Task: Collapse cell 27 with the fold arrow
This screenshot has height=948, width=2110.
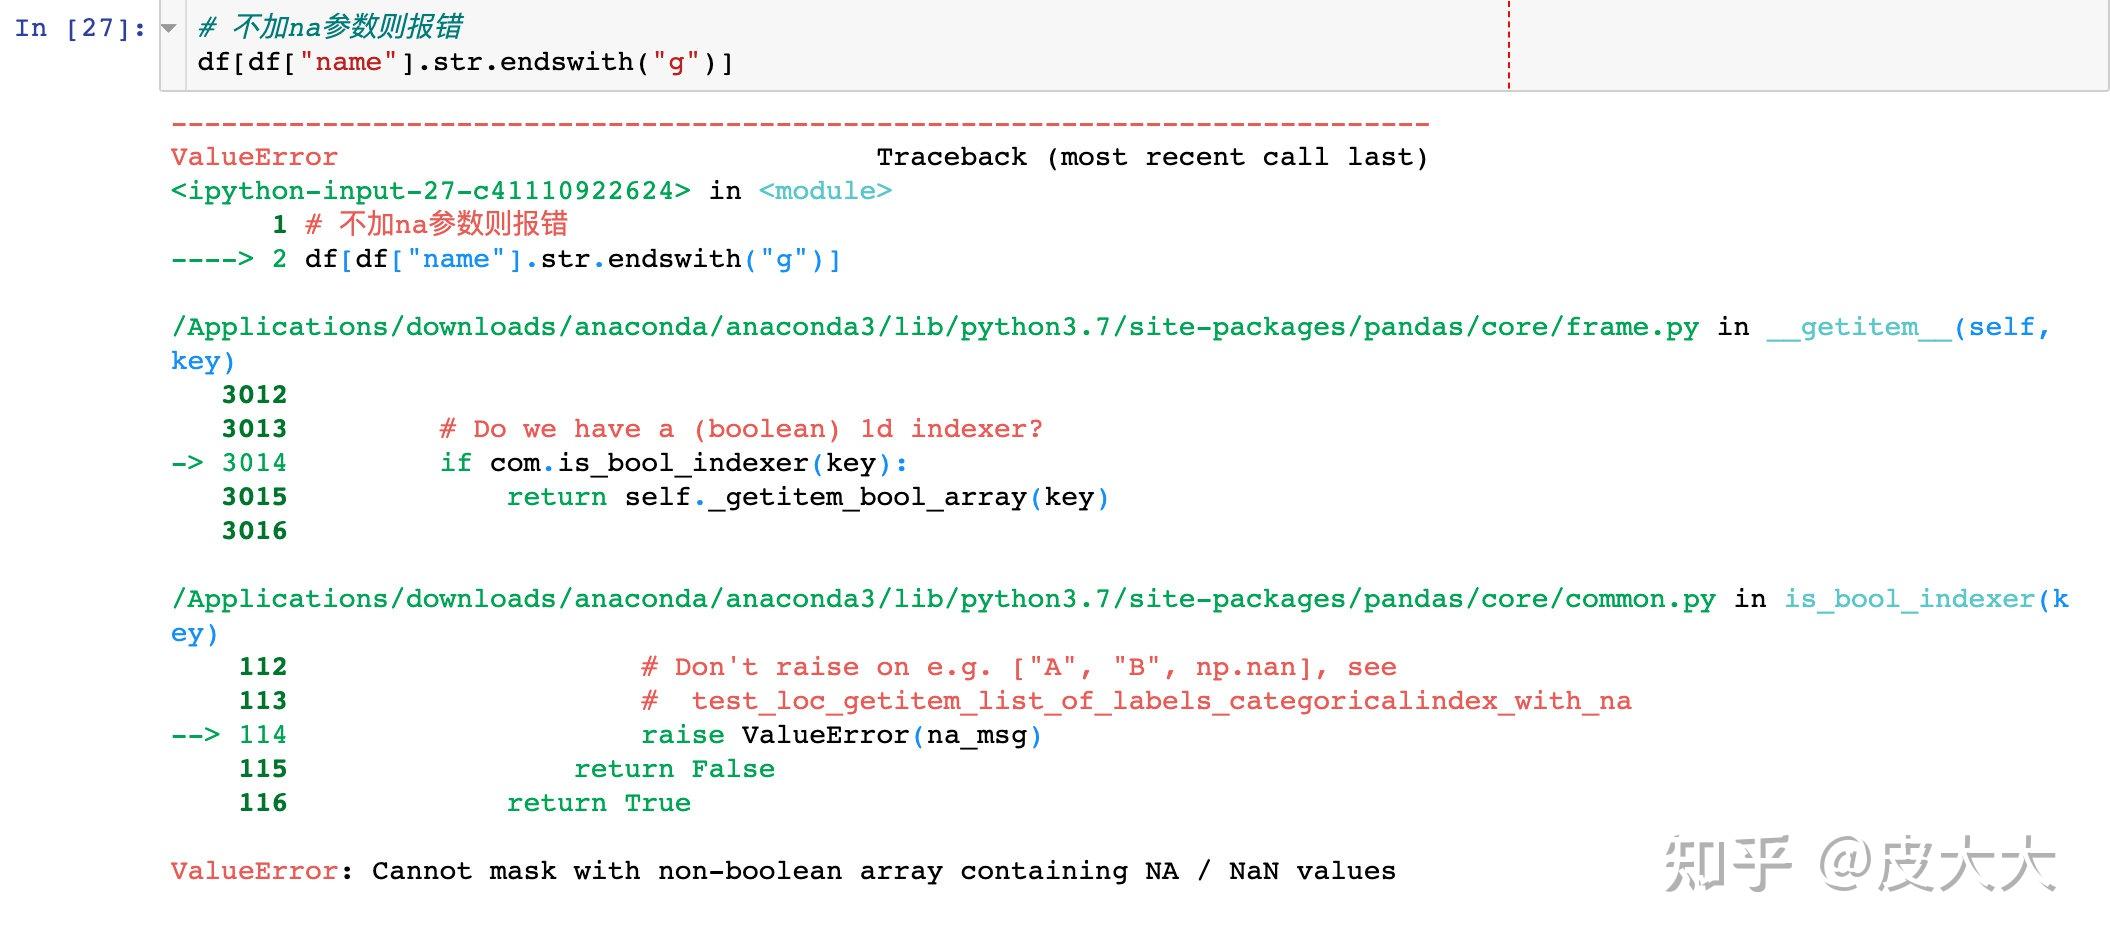Action: pos(169,28)
